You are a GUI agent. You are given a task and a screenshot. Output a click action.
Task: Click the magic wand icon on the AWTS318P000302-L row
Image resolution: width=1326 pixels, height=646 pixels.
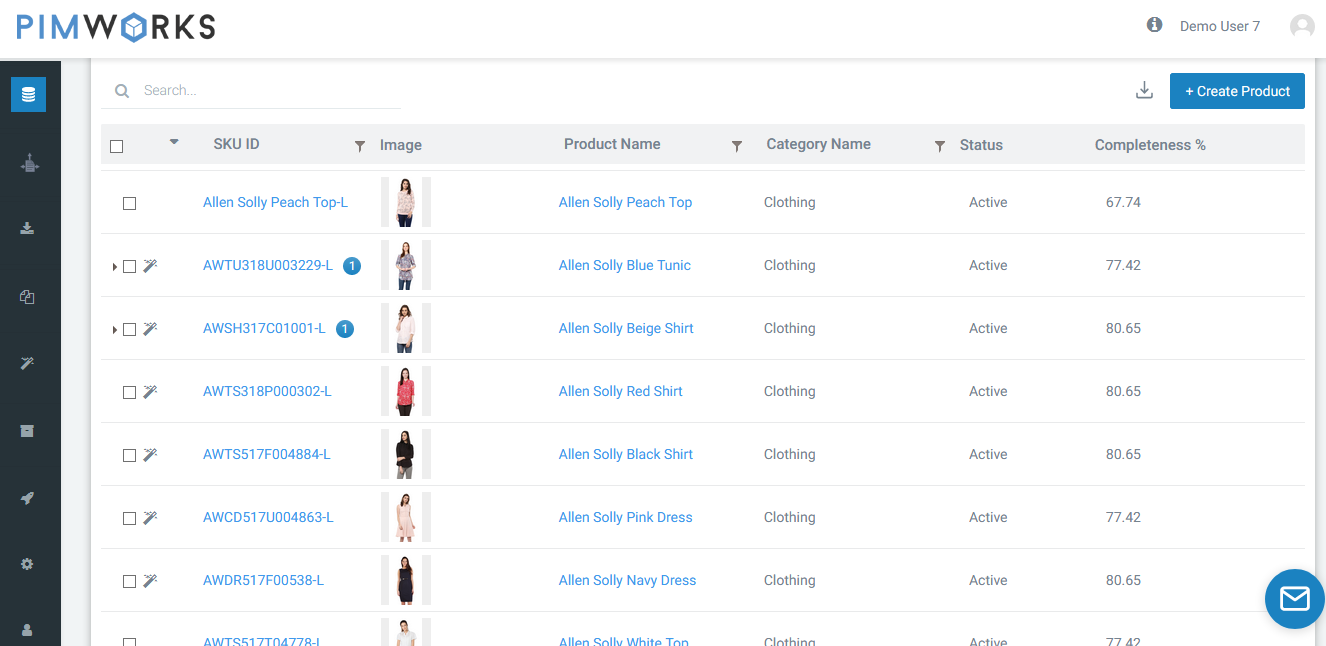150,392
